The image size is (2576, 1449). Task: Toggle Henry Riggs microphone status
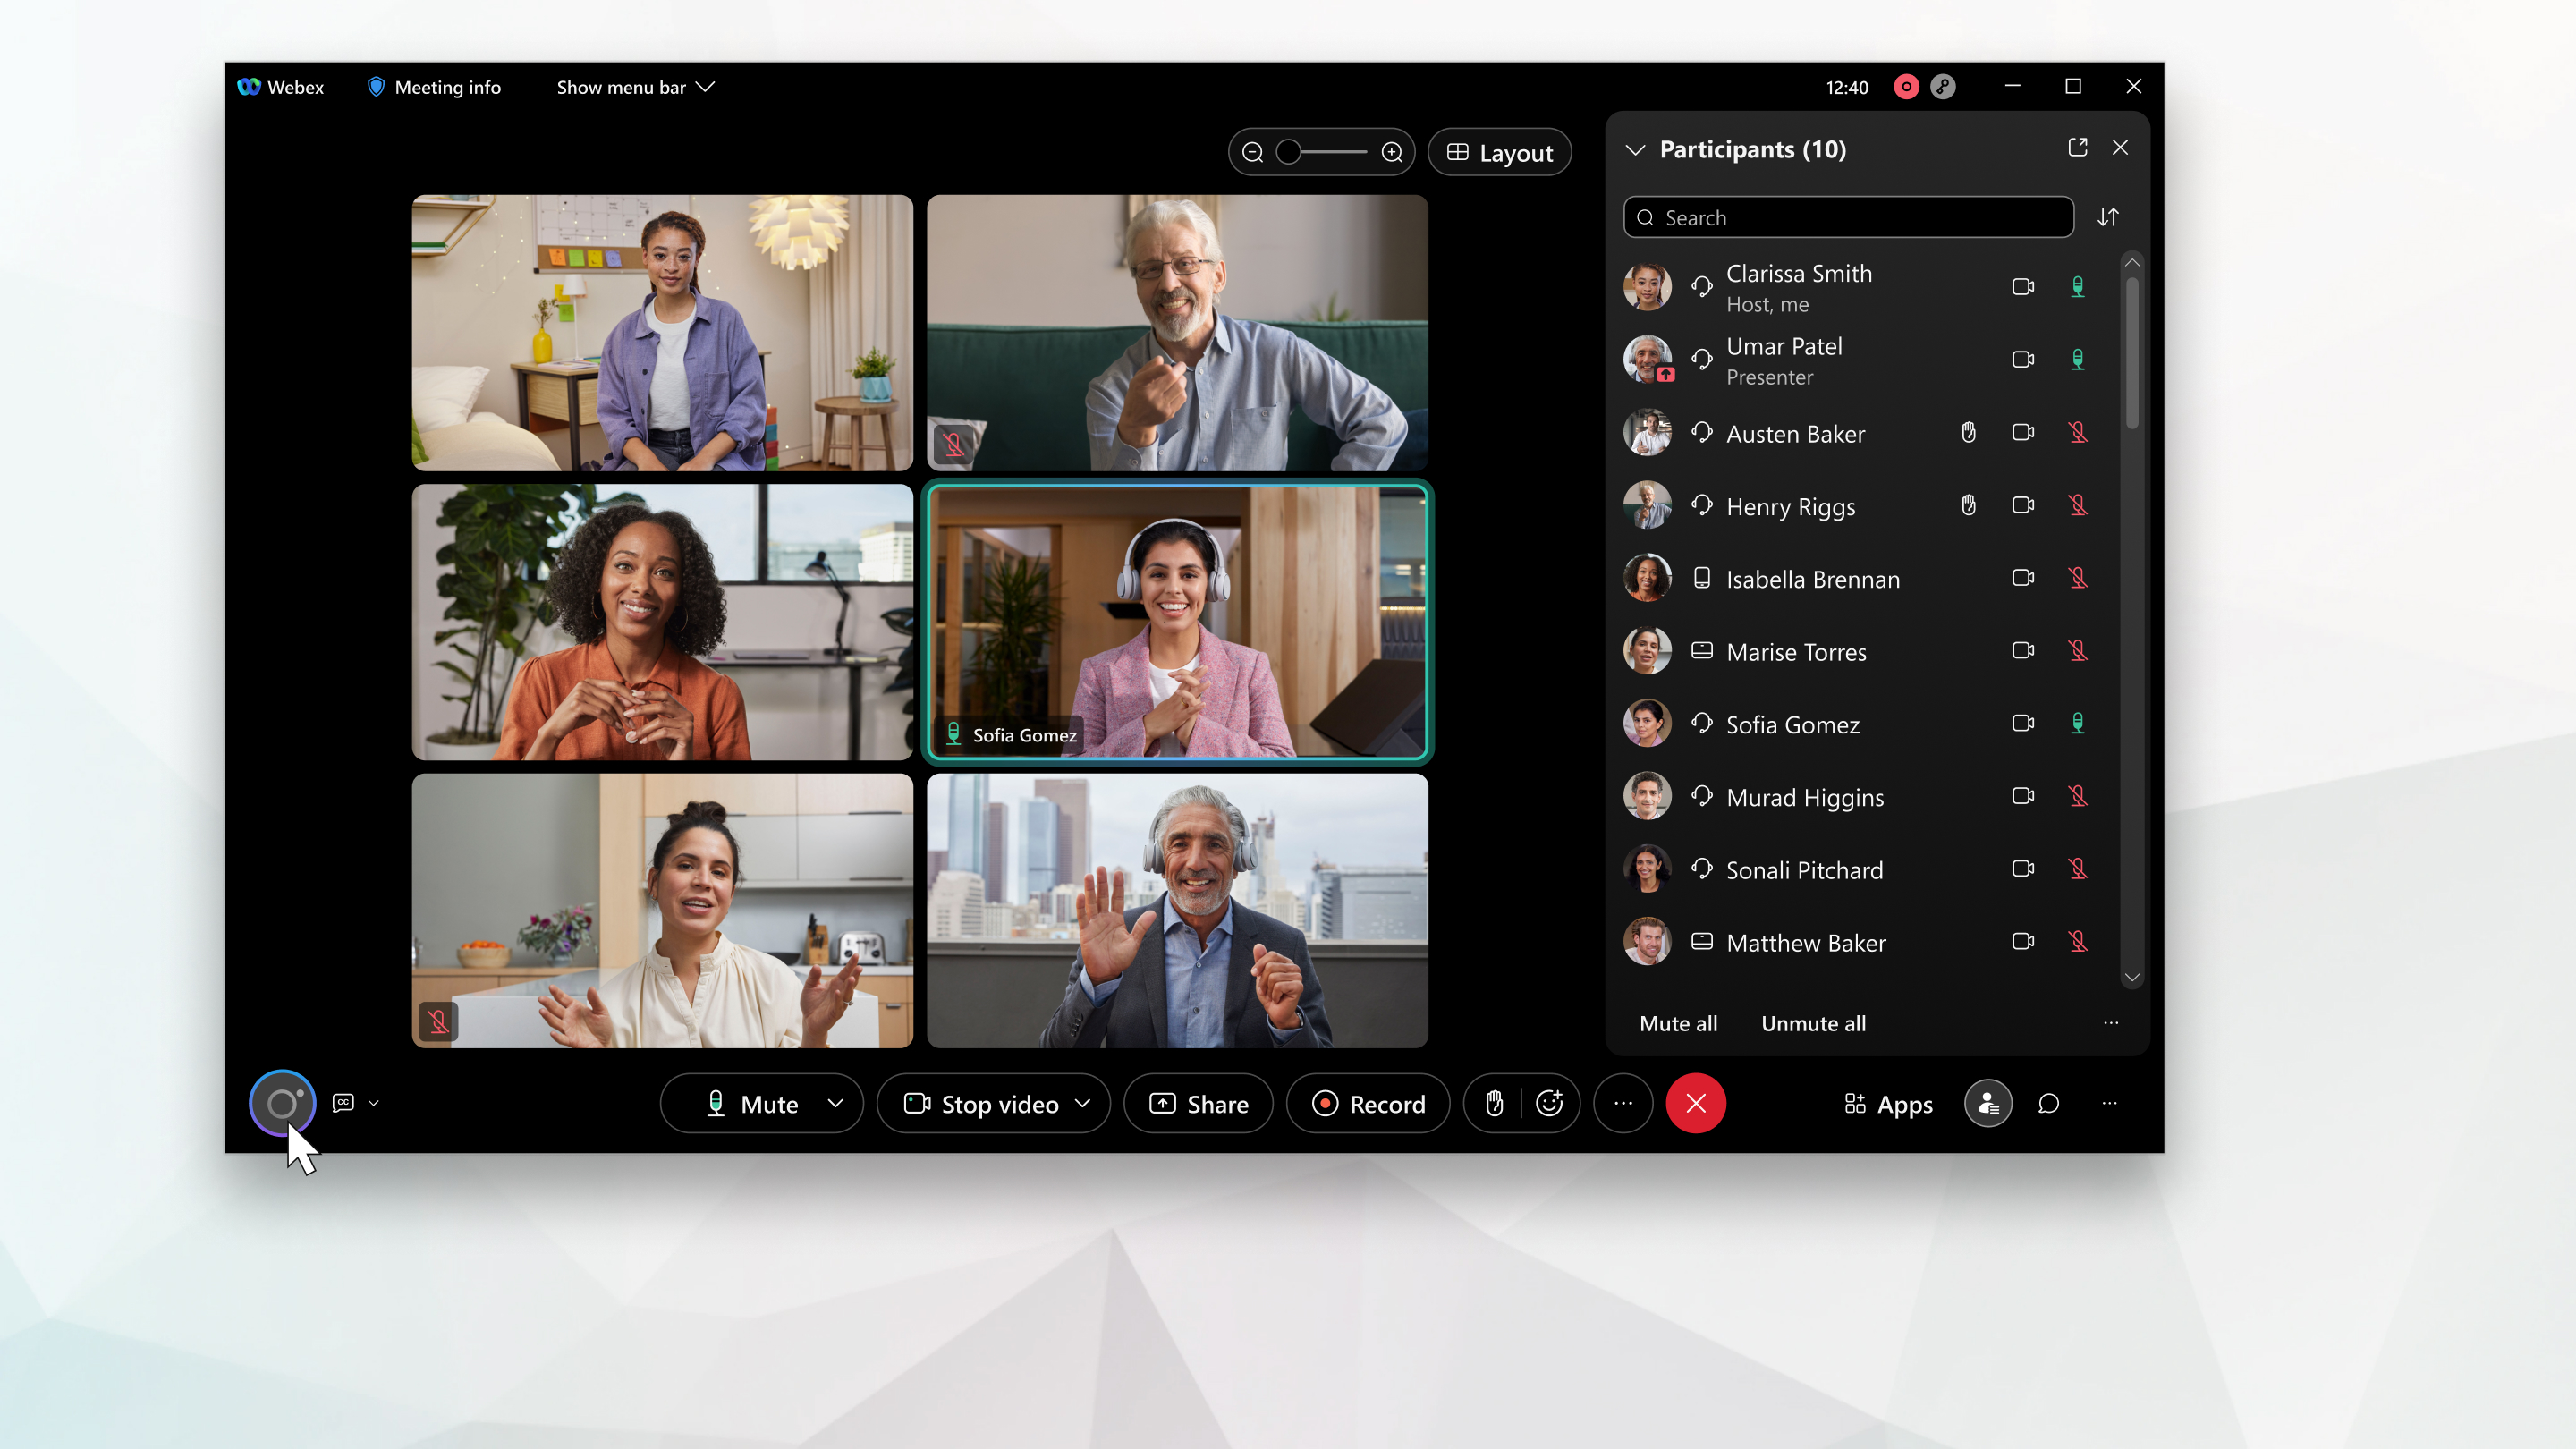pos(2079,506)
